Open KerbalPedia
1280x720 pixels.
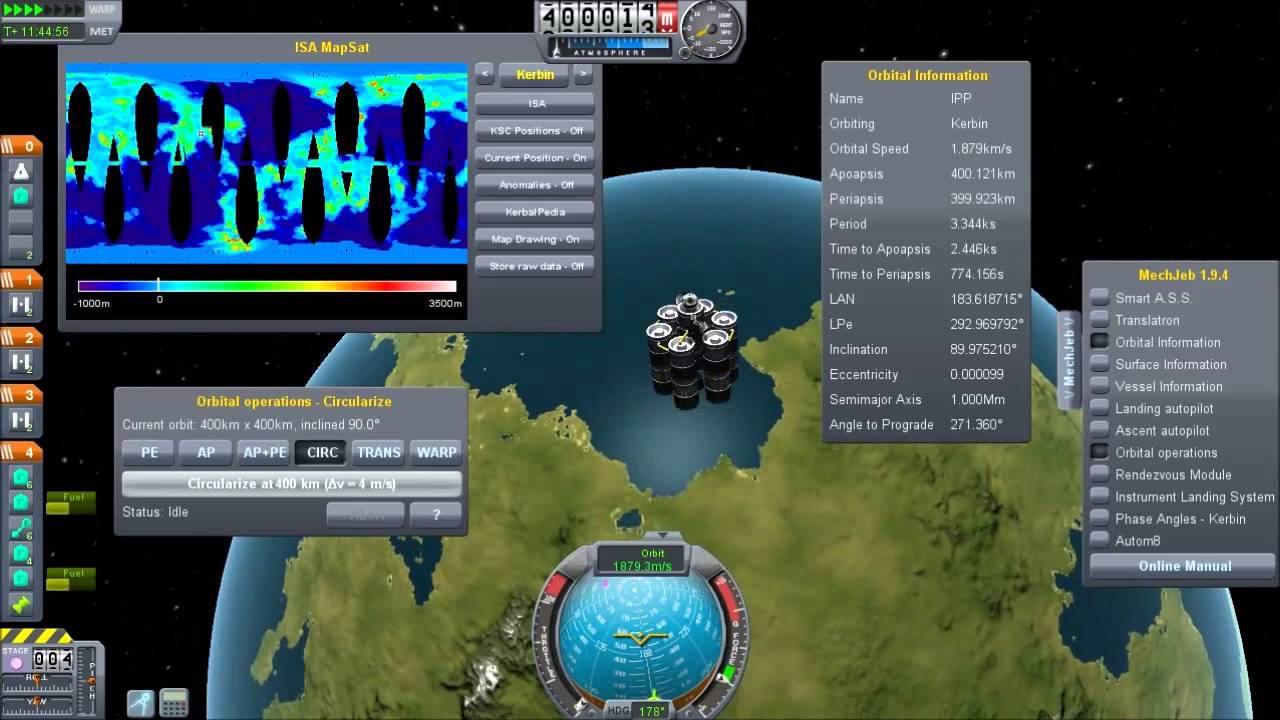tap(535, 212)
